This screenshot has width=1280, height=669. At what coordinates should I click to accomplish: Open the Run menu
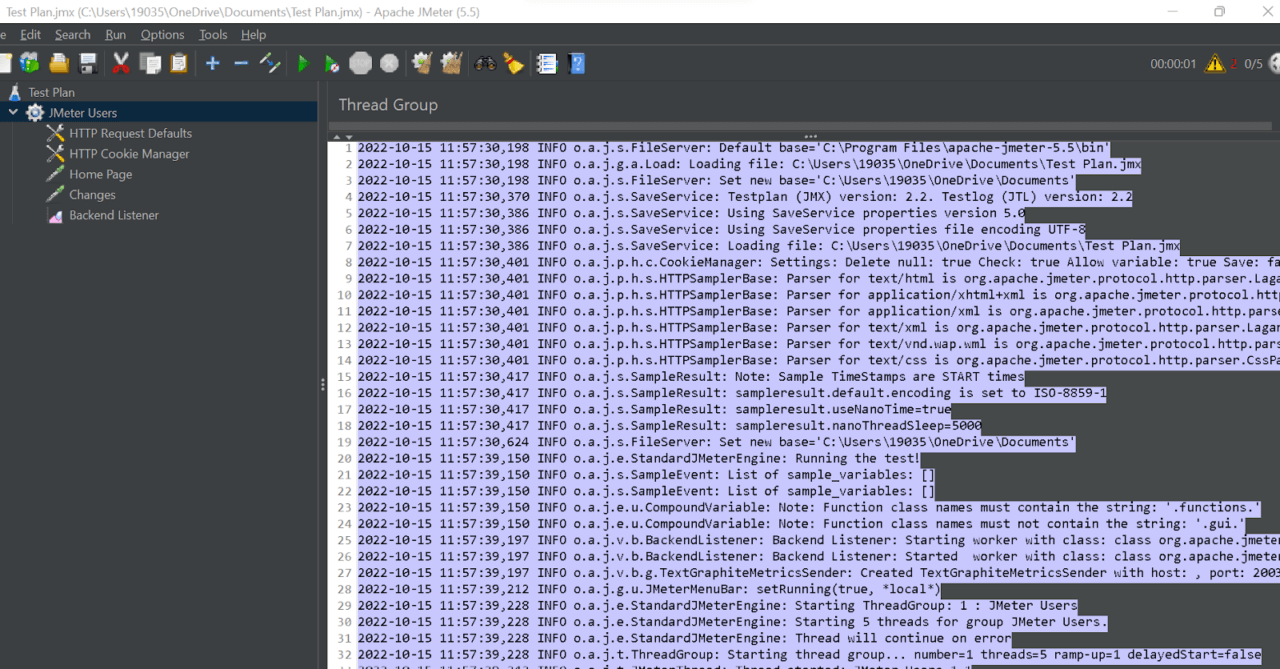click(115, 34)
